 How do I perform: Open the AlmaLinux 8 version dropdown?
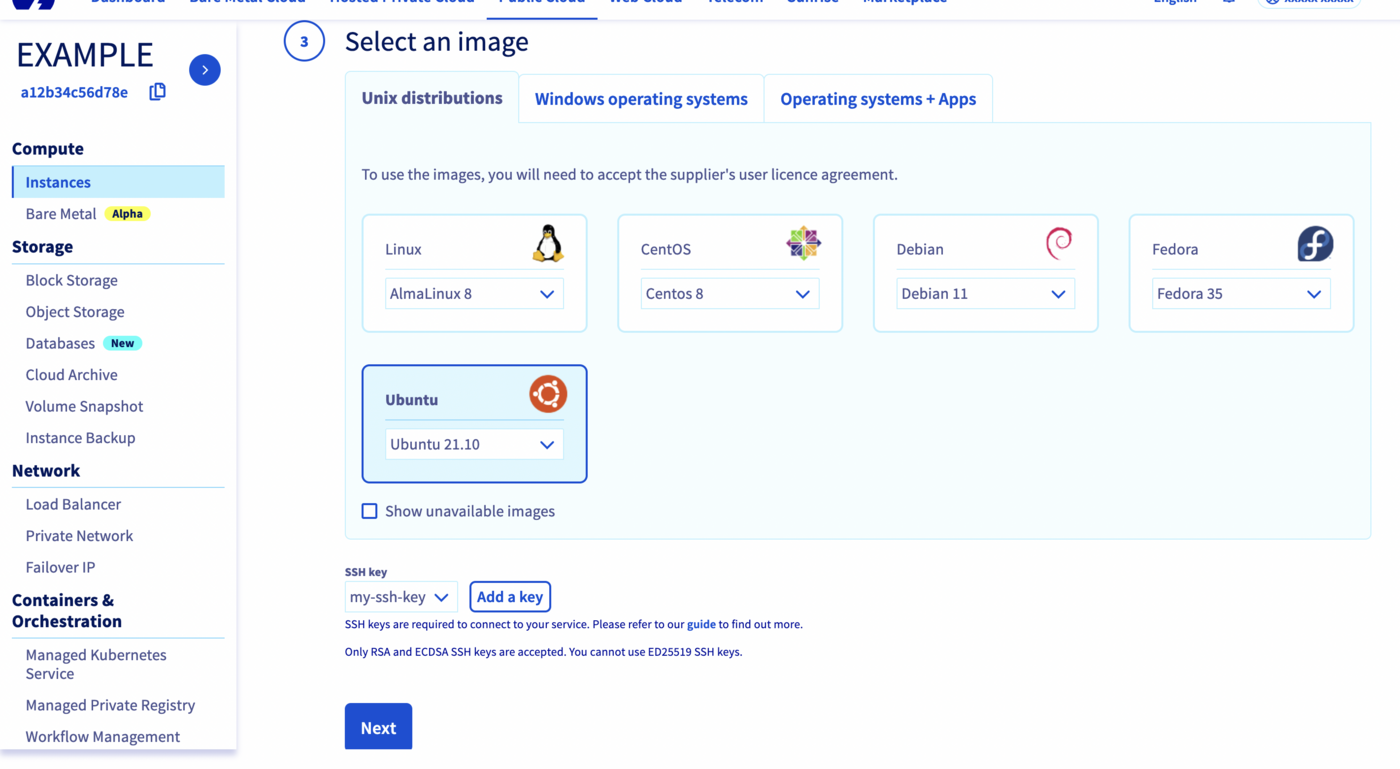coord(473,294)
